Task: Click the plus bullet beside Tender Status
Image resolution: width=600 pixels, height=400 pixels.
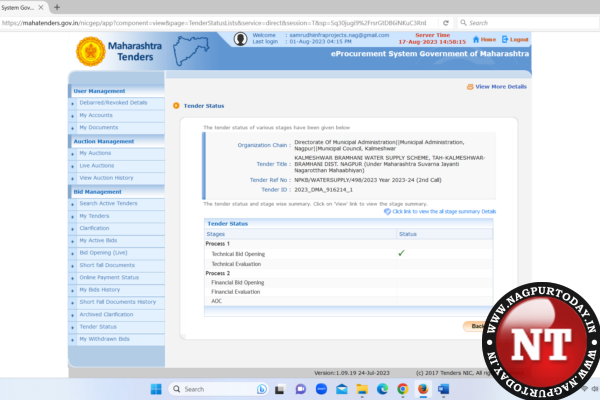Action: (72, 328)
